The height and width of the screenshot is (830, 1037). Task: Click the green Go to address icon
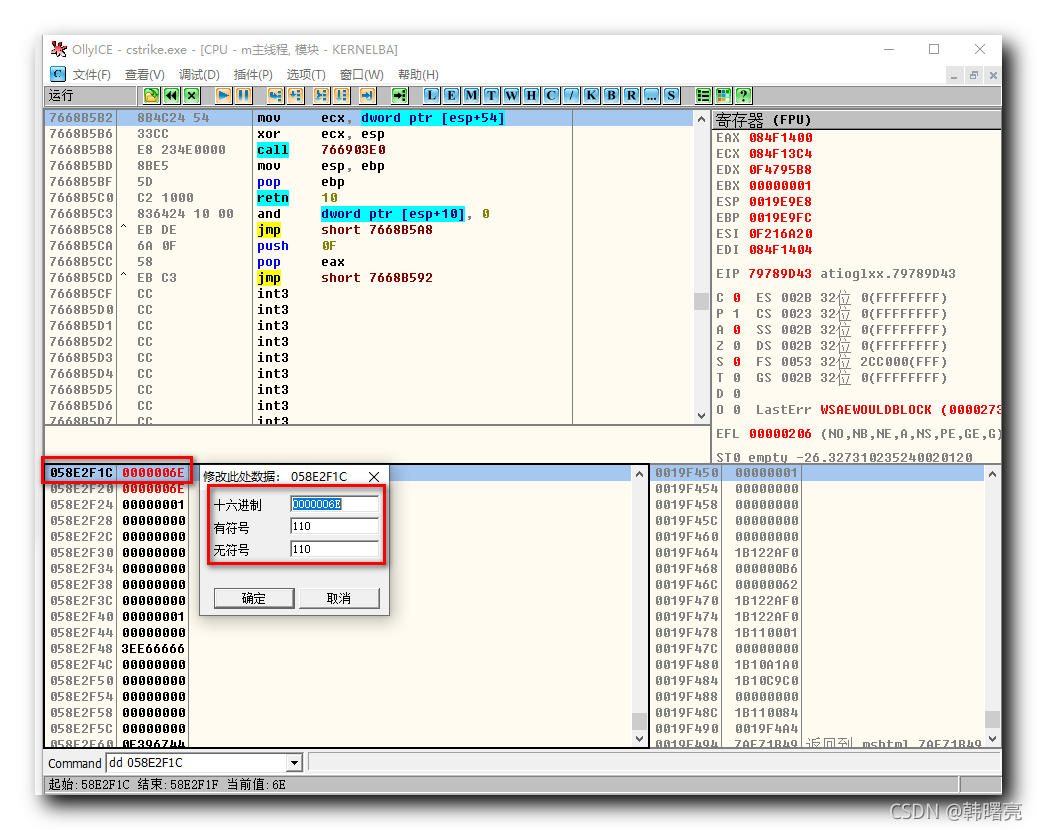point(399,95)
